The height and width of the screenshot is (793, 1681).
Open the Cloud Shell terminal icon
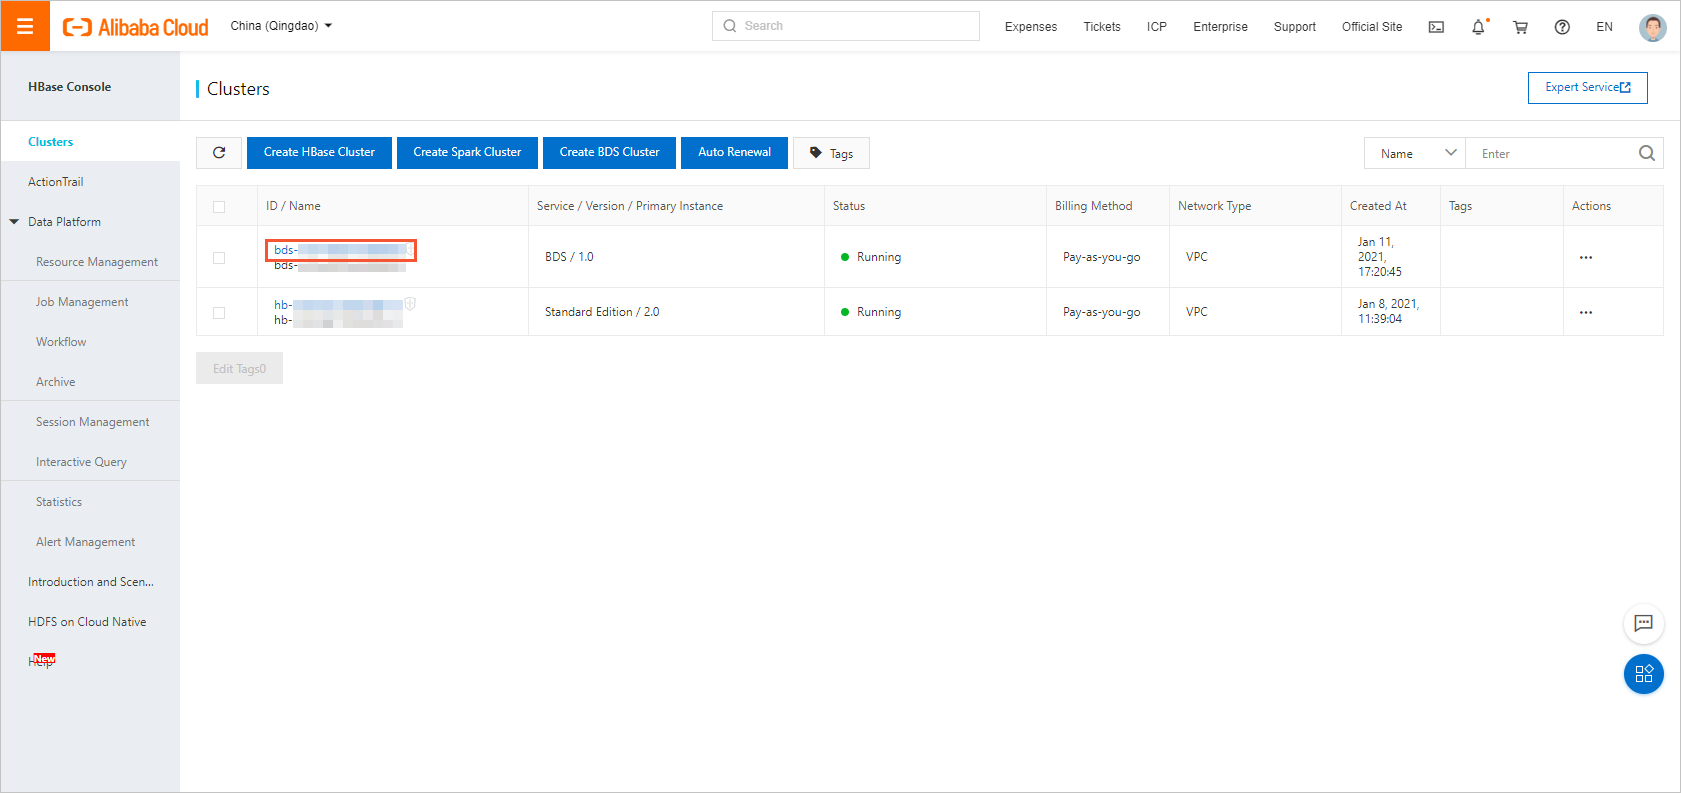1436,27
